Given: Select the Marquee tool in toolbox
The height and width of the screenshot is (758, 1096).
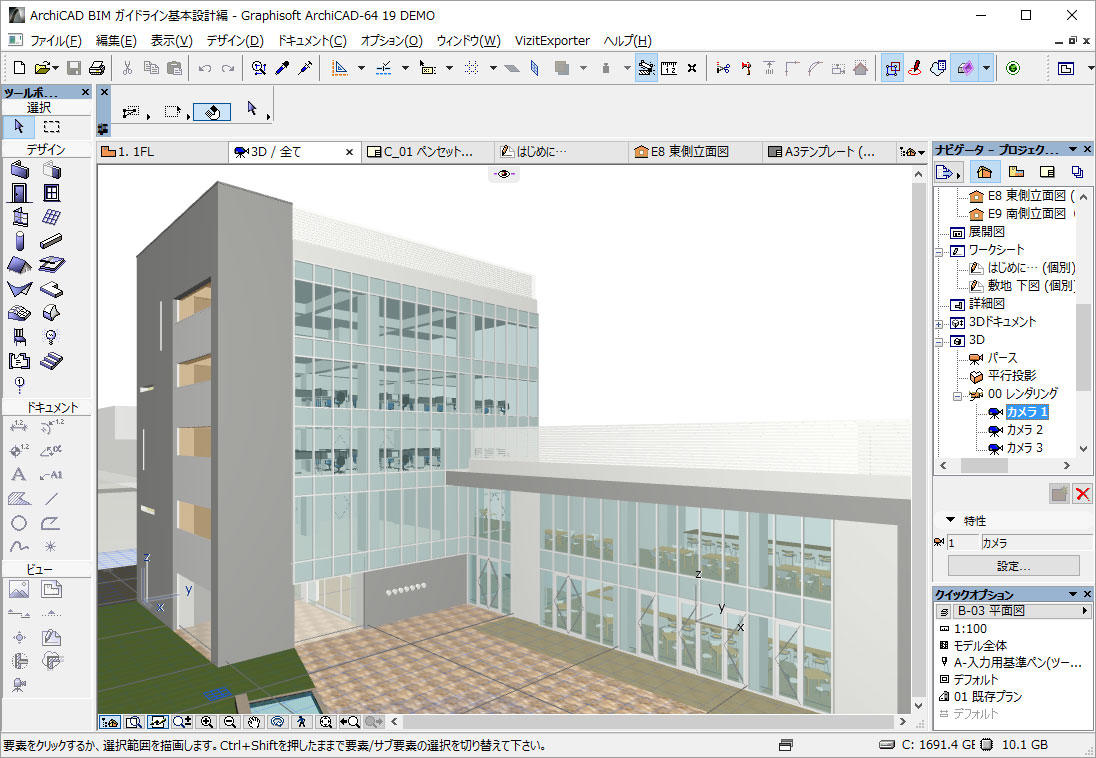Looking at the screenshot, I should [51, 127].
